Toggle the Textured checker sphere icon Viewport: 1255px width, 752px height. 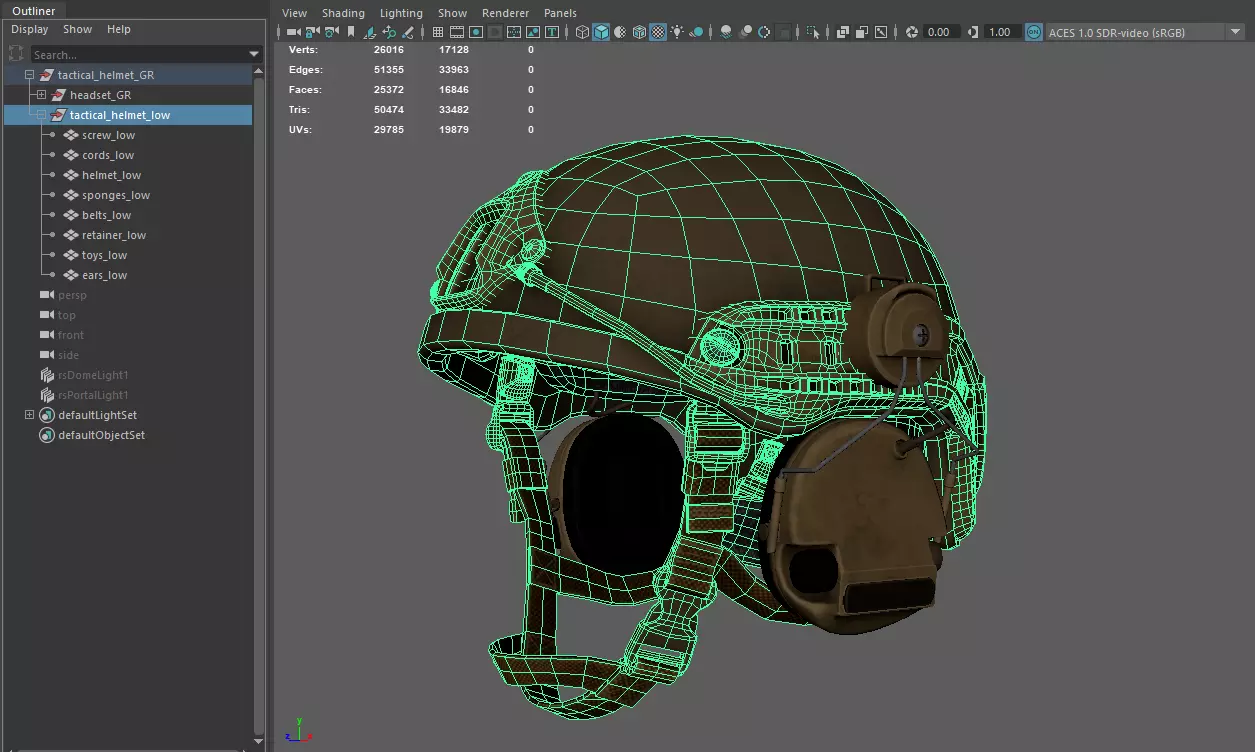[x=658, y=32]
